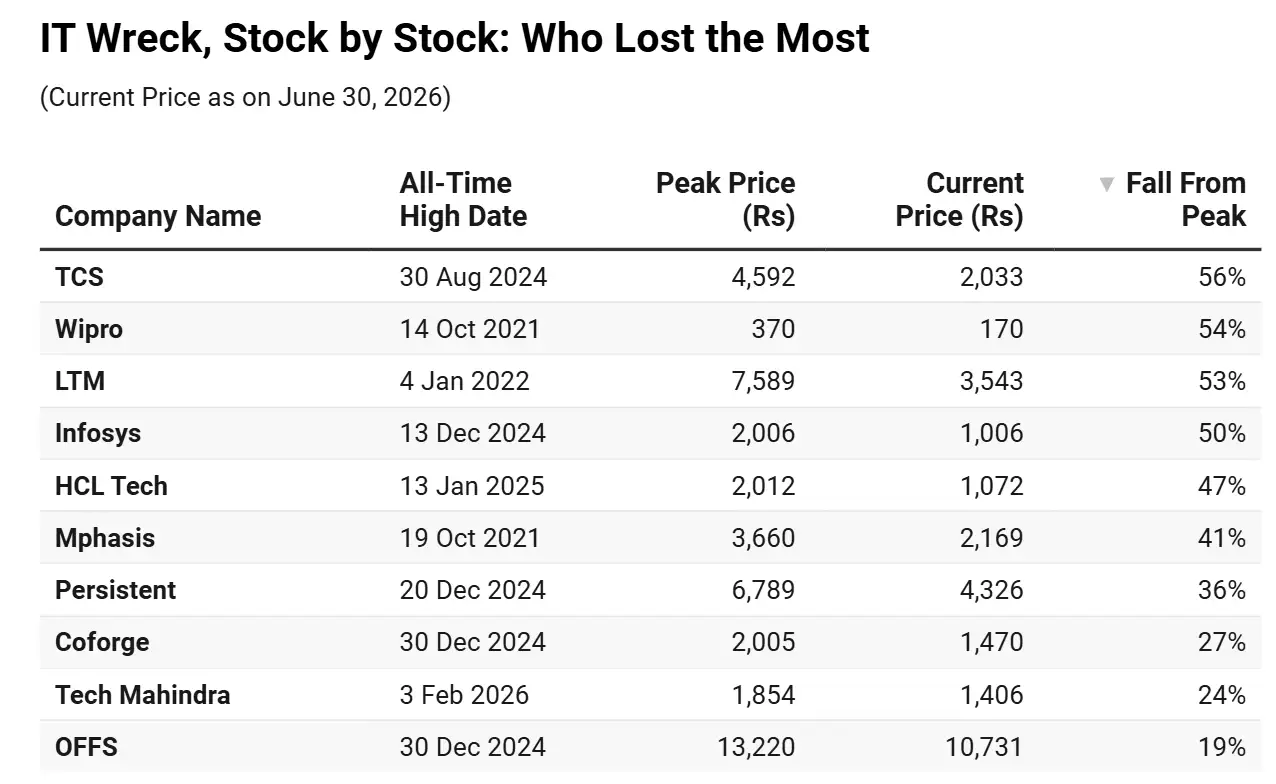Select the LTM row label
The width and height of the screenshot is (1276, 784).
coord(80,381)
